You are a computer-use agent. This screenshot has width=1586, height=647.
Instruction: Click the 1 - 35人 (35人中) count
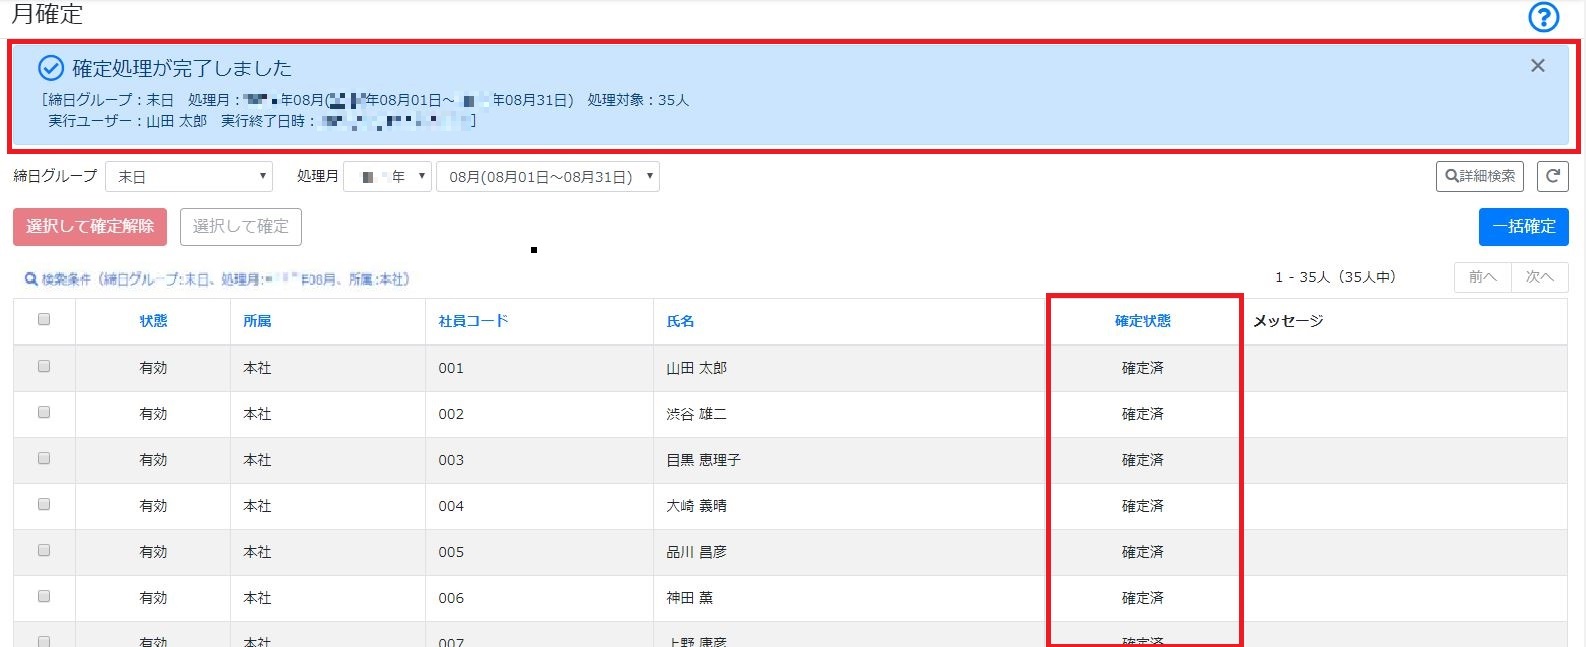click(x=1335, y=277)
